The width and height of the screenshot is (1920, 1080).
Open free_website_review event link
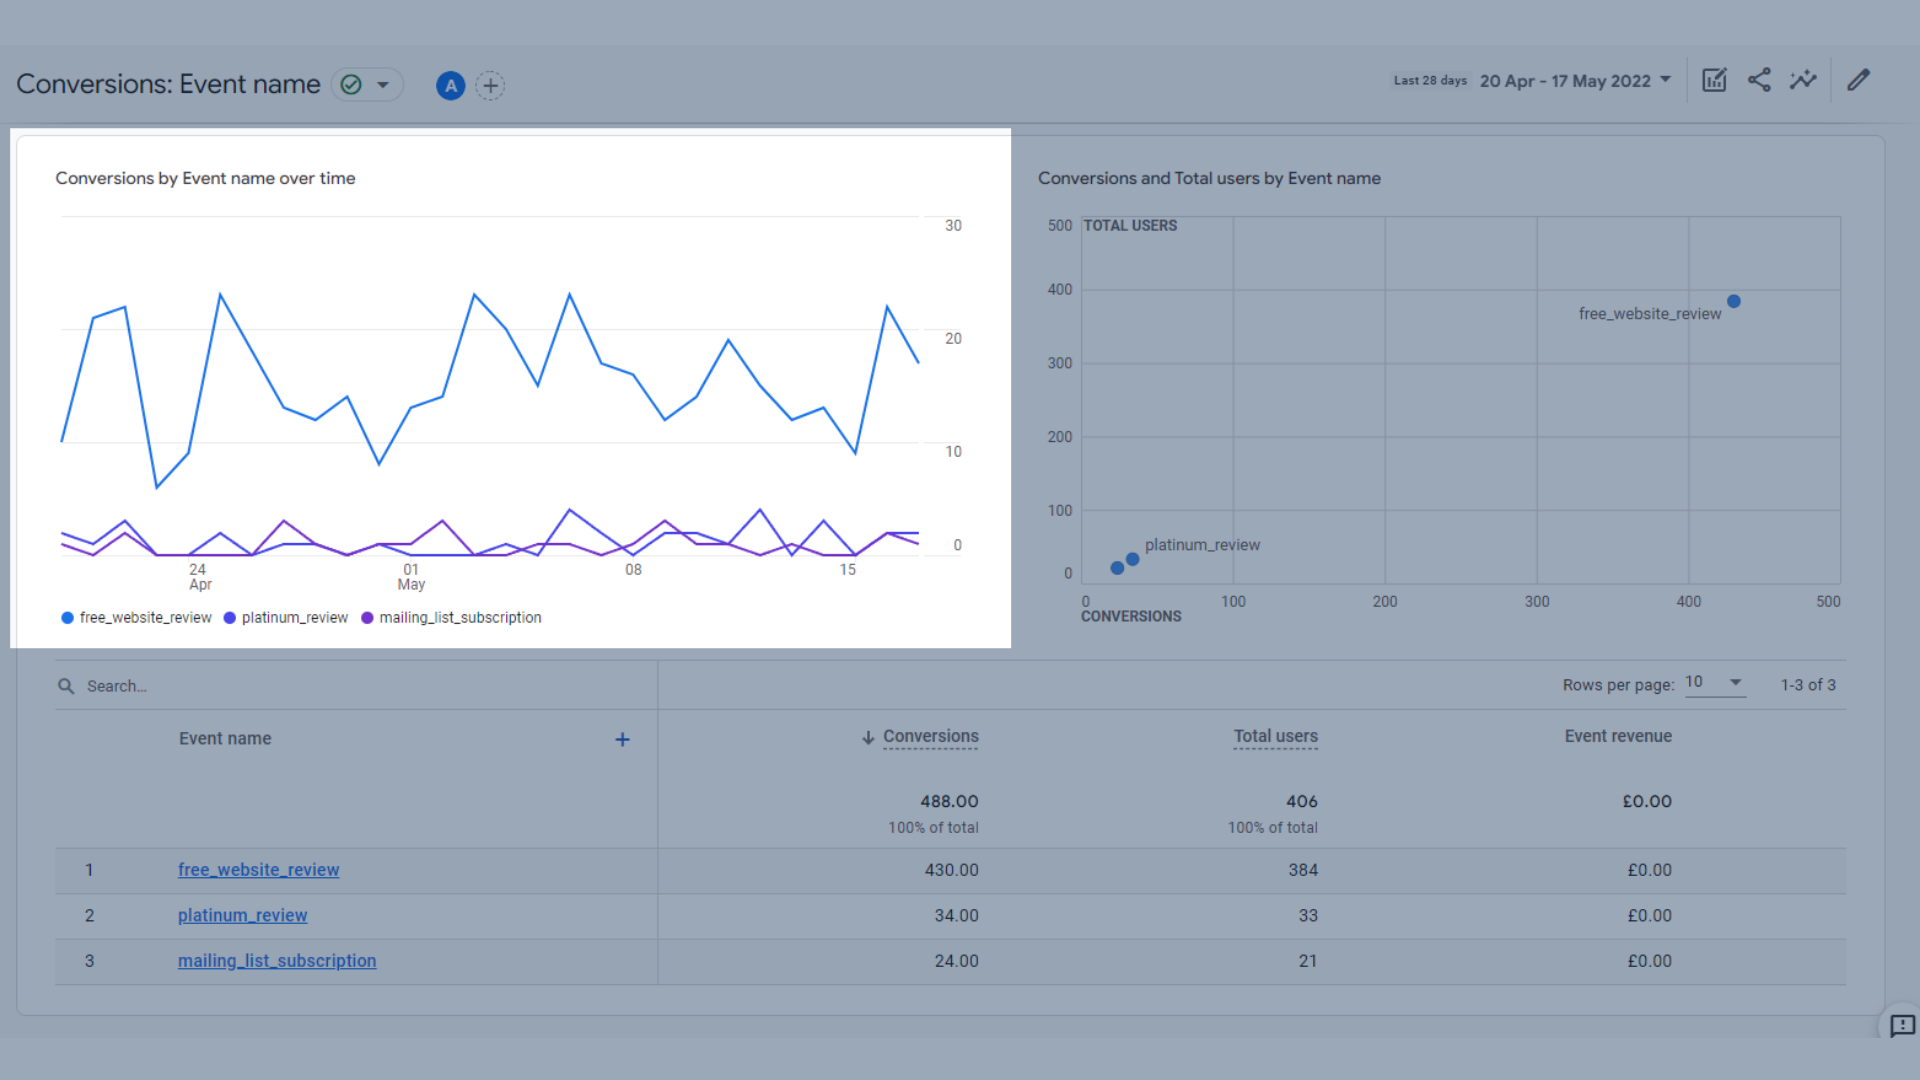point(258,870)
